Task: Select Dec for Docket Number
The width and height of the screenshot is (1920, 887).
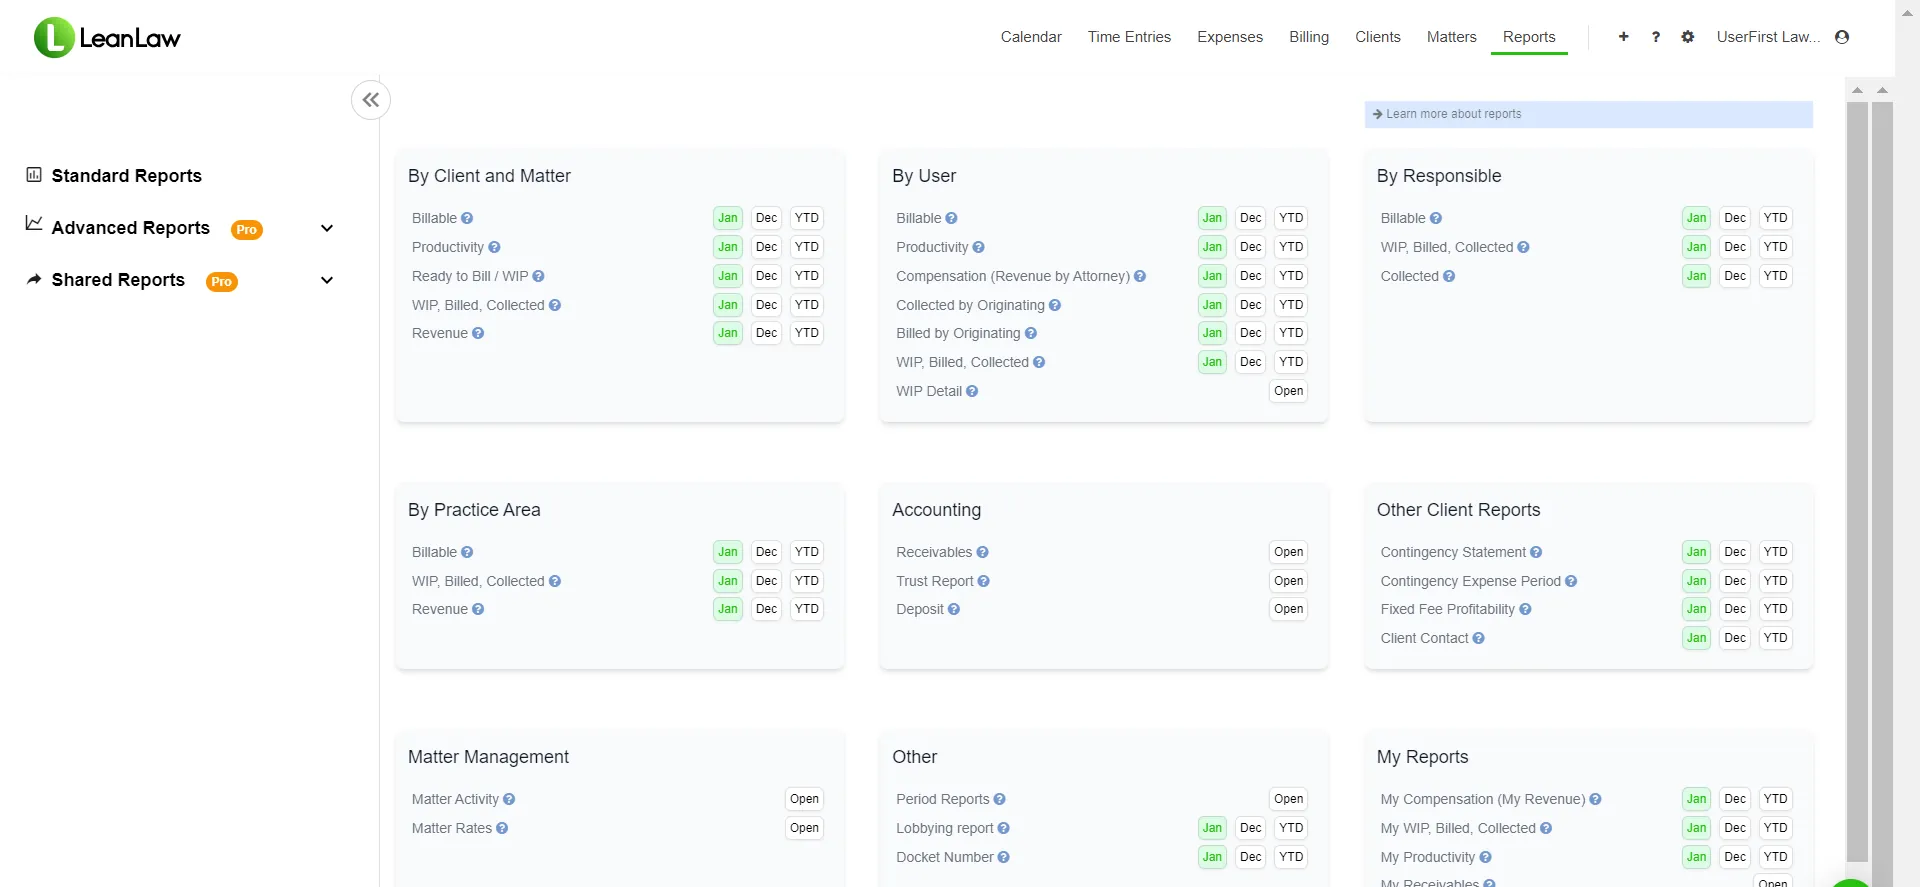Action: pos(1251,857)
